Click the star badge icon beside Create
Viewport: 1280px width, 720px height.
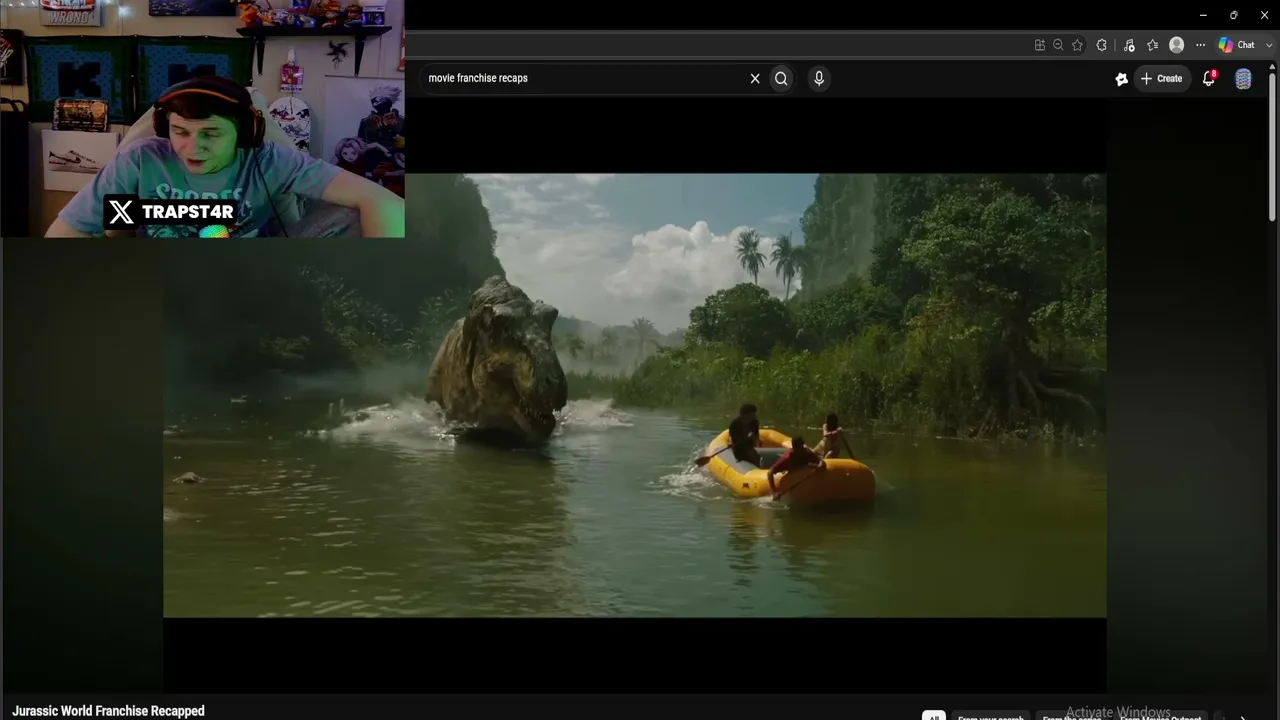click(1122, 79)
